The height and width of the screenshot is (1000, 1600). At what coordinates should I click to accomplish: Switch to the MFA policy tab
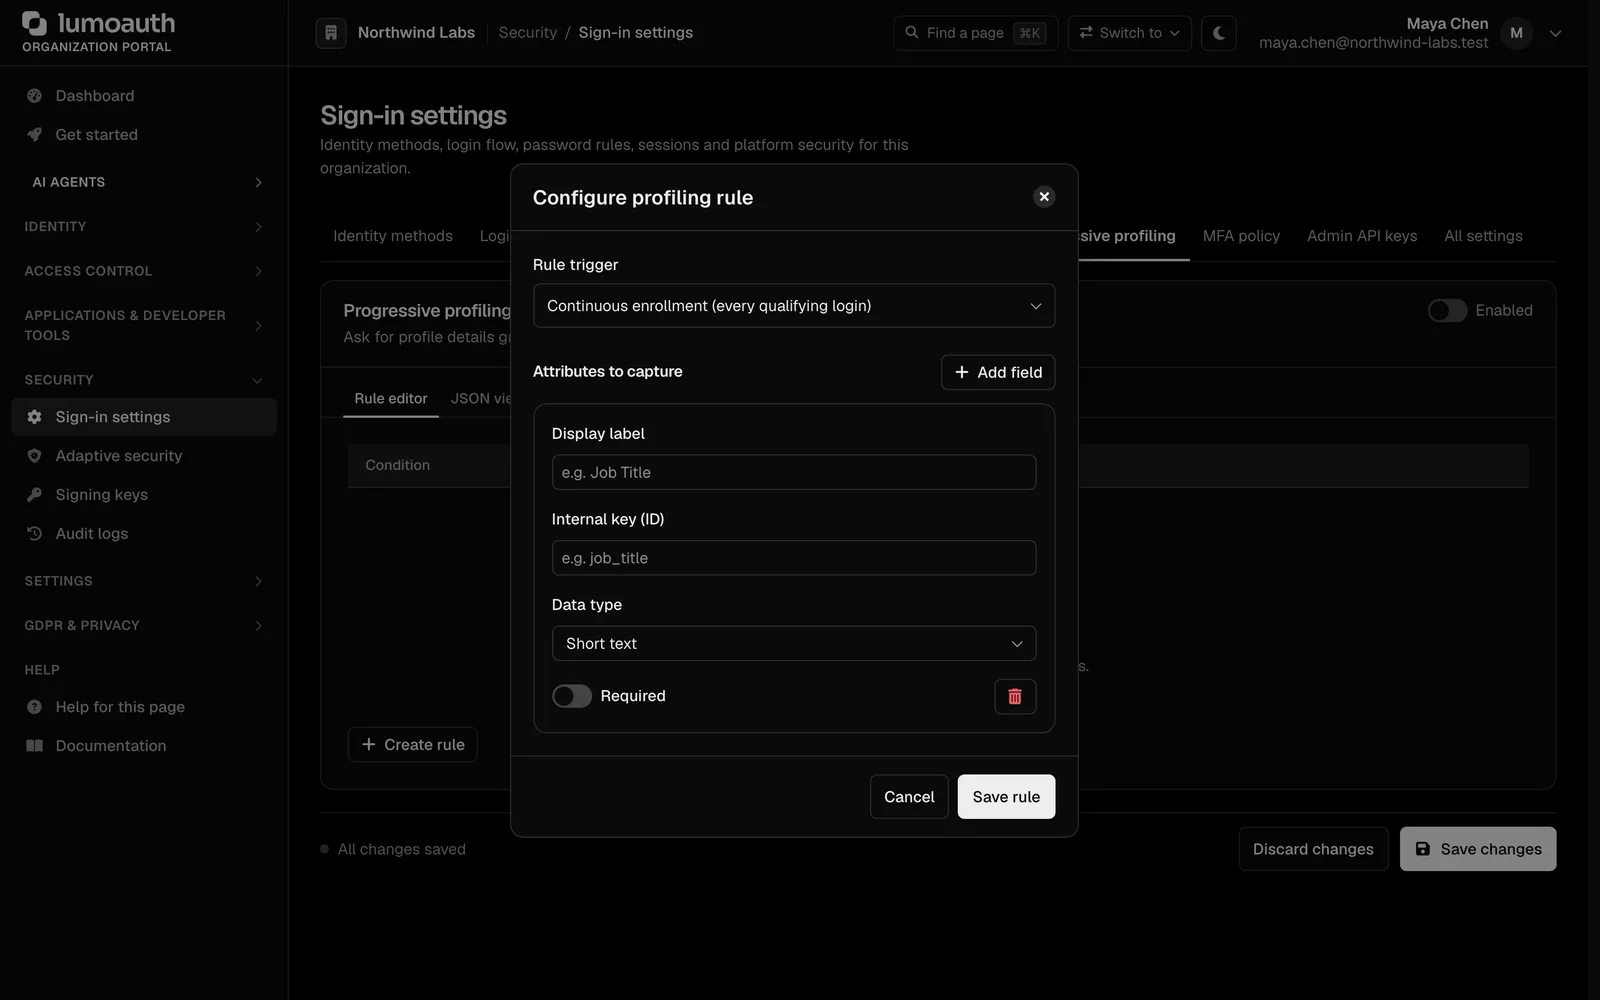(x=1241, y=236)
